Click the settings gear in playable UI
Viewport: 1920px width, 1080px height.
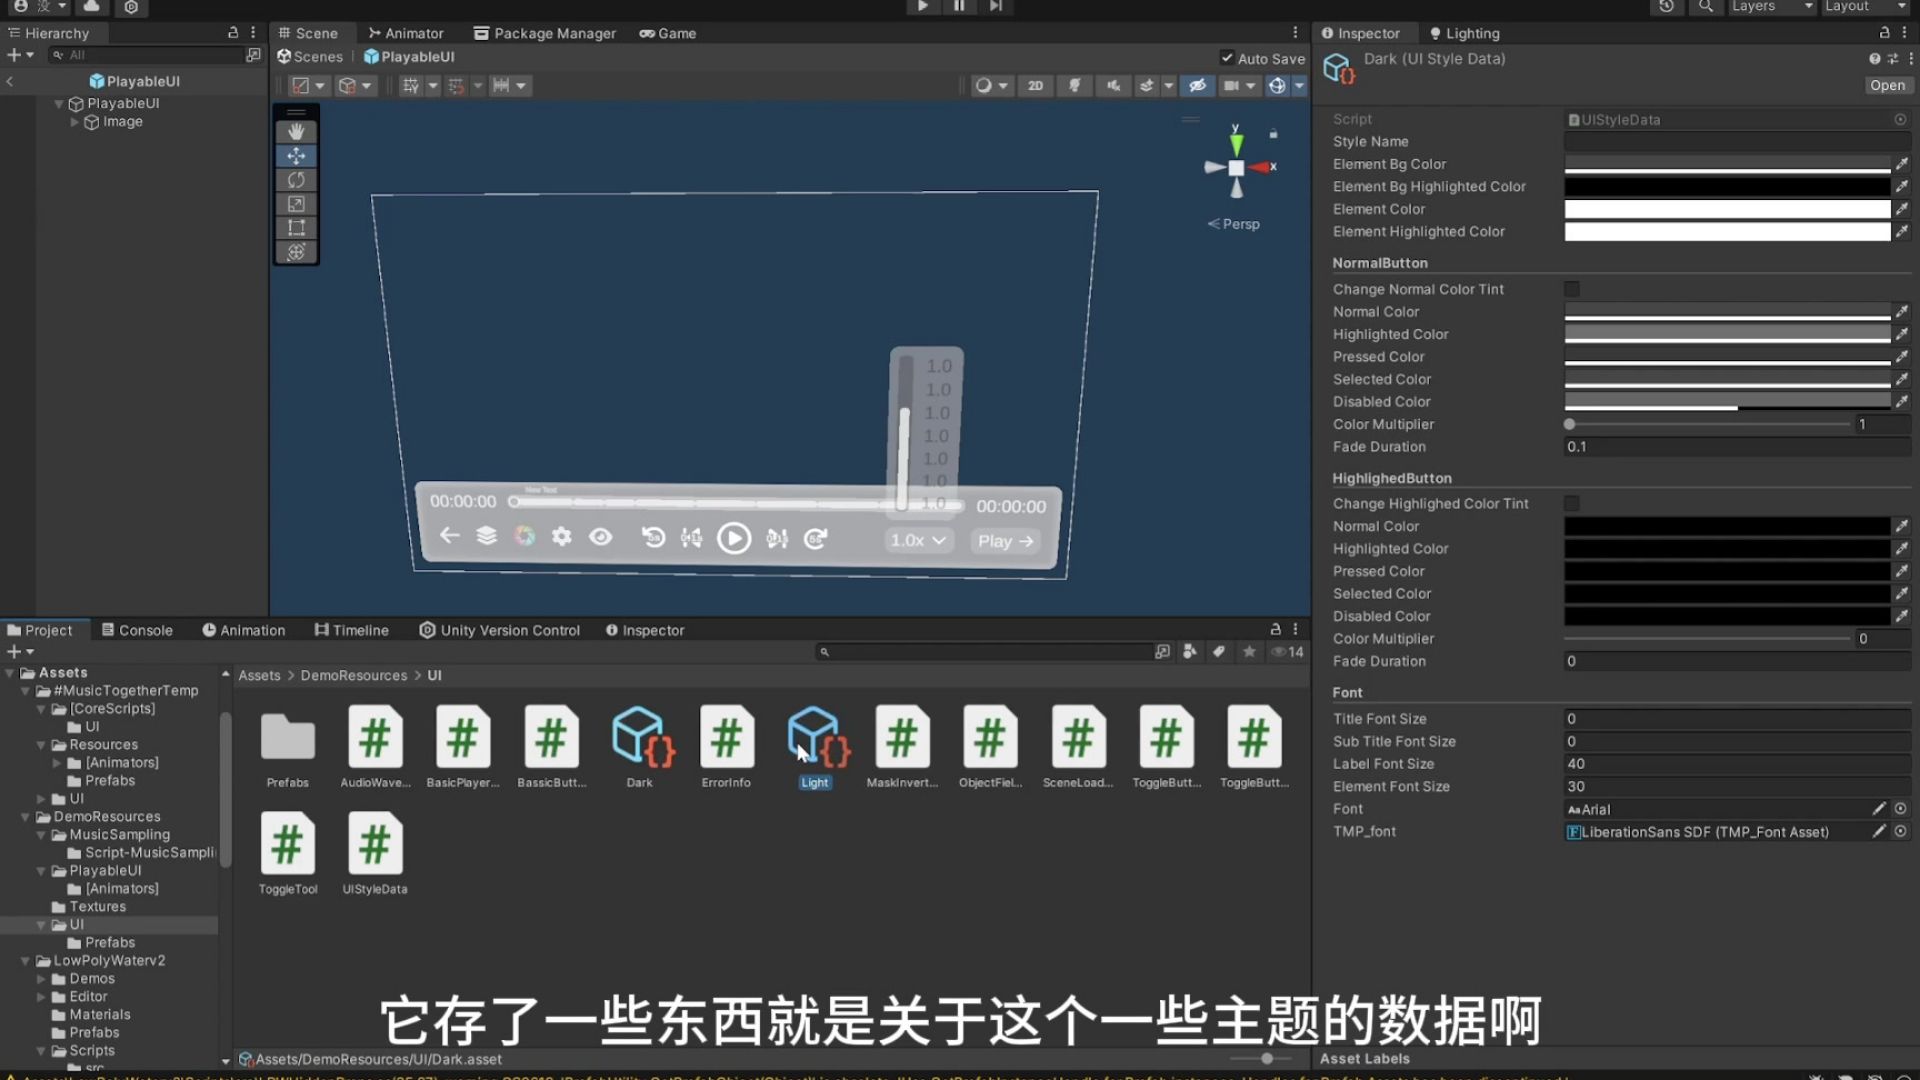[x=562, y=537]
